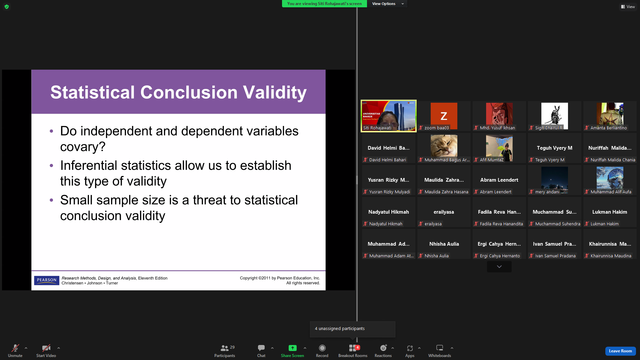
Task: Select Nhisha Aulia's tile
Action: tap(444, 244)
